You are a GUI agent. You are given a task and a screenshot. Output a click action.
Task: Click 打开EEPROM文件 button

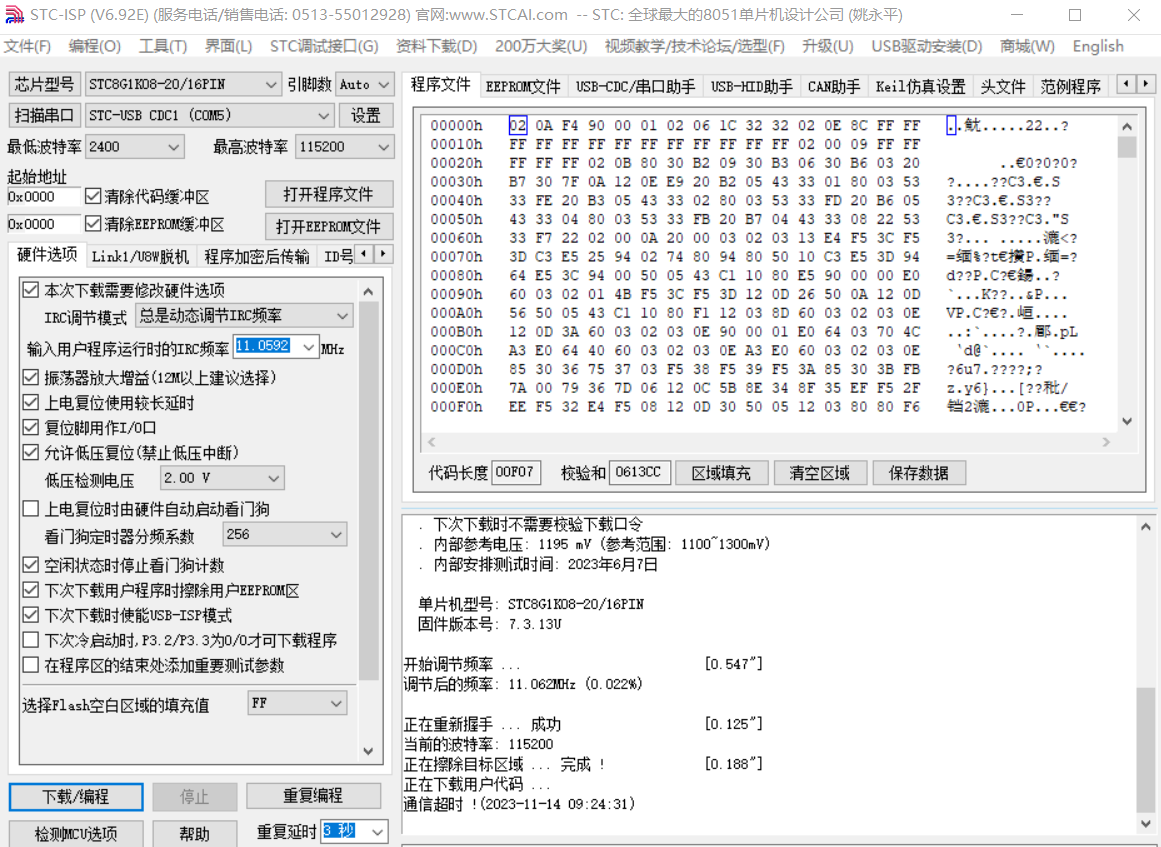point(329,227)
